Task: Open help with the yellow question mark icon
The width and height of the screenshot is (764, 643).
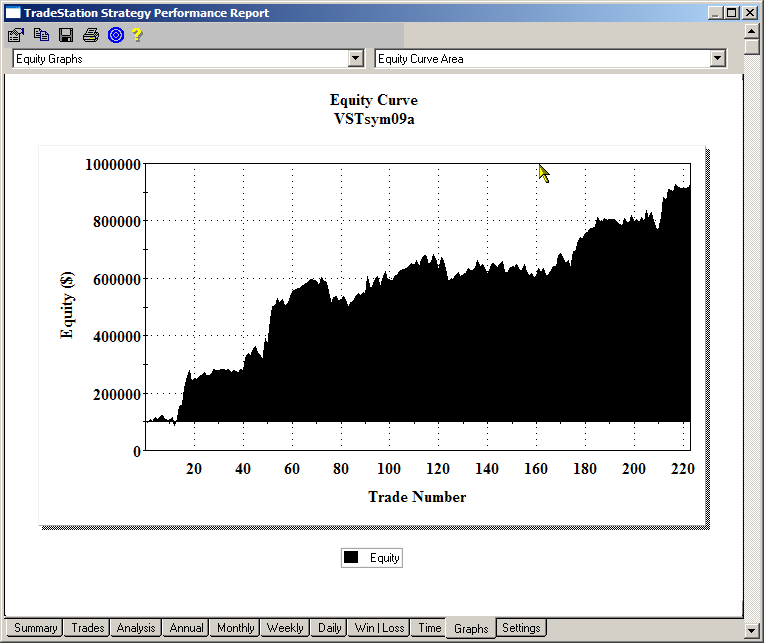Action: tap(137, 35)
